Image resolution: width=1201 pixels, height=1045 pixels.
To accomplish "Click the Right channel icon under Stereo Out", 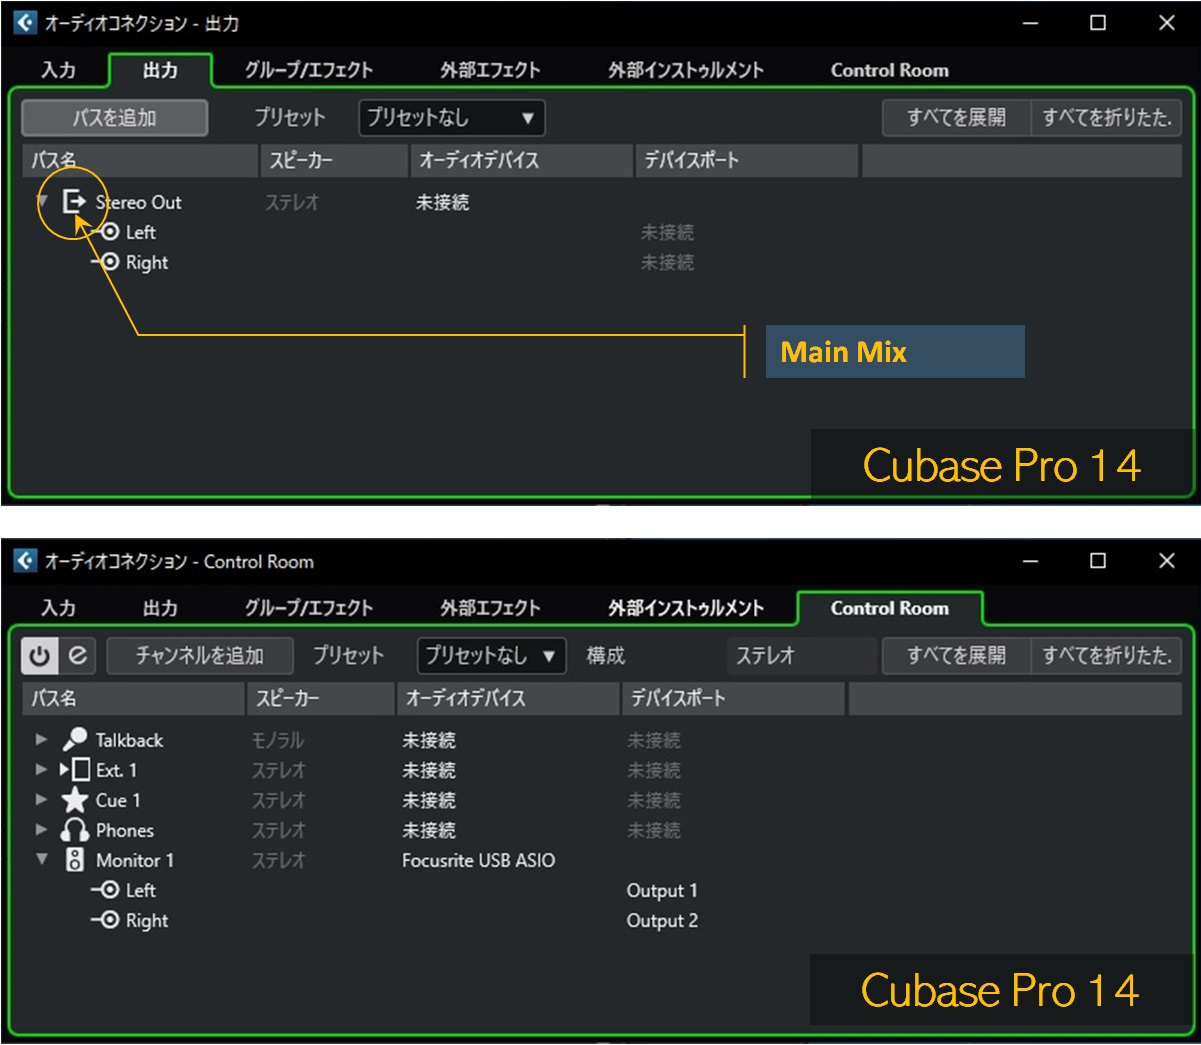I will coord(105,262).
